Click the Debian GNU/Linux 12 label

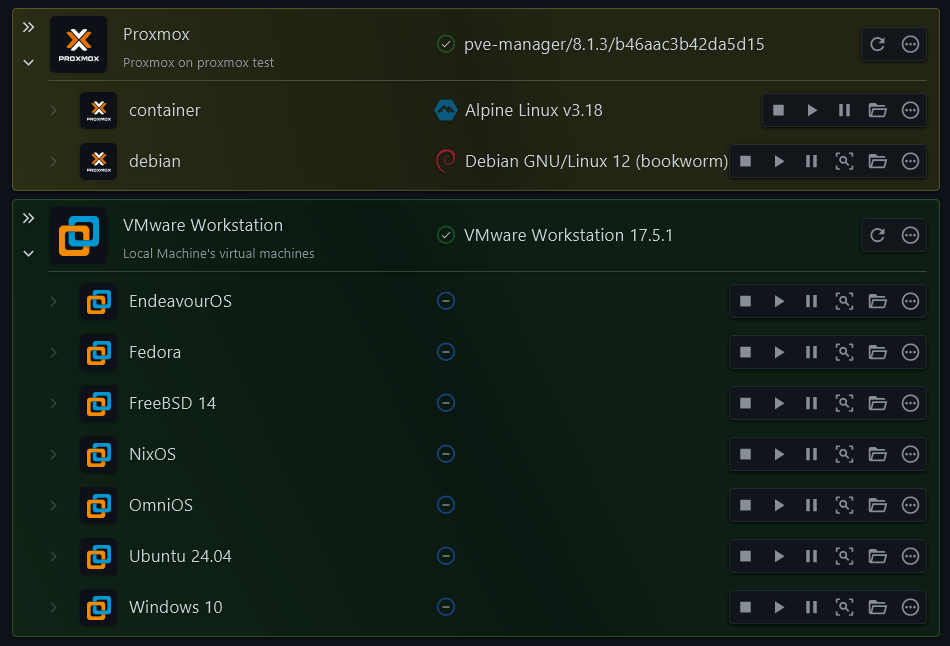[x=596, y=161]
